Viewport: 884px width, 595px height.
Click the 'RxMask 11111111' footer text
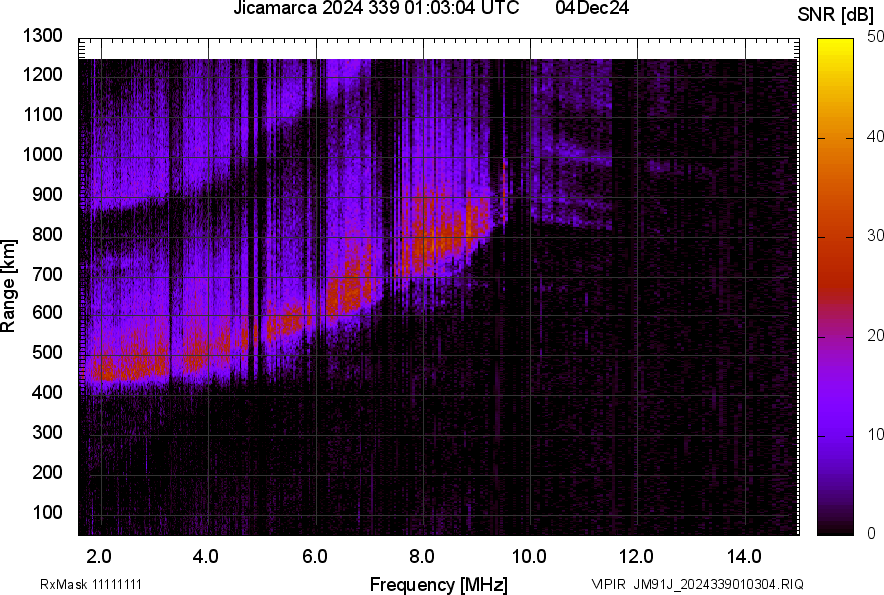[91, 584]
